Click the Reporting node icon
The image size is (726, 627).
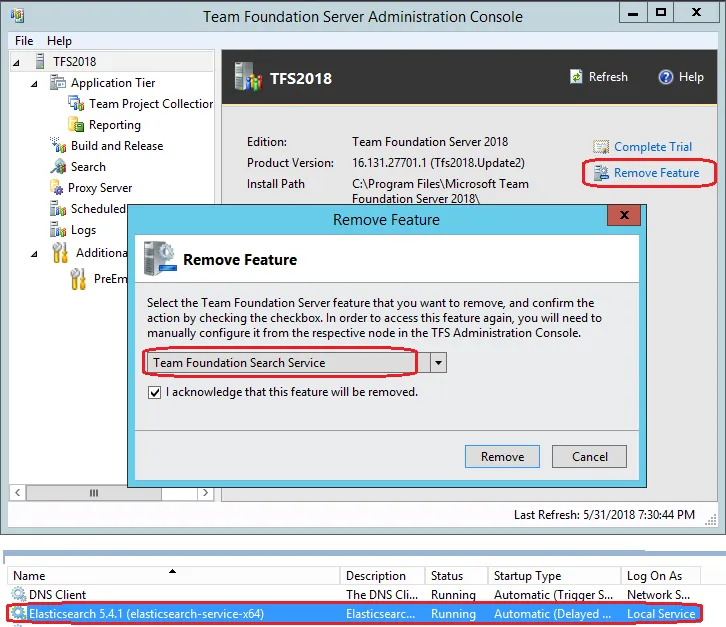click(76, 125)
